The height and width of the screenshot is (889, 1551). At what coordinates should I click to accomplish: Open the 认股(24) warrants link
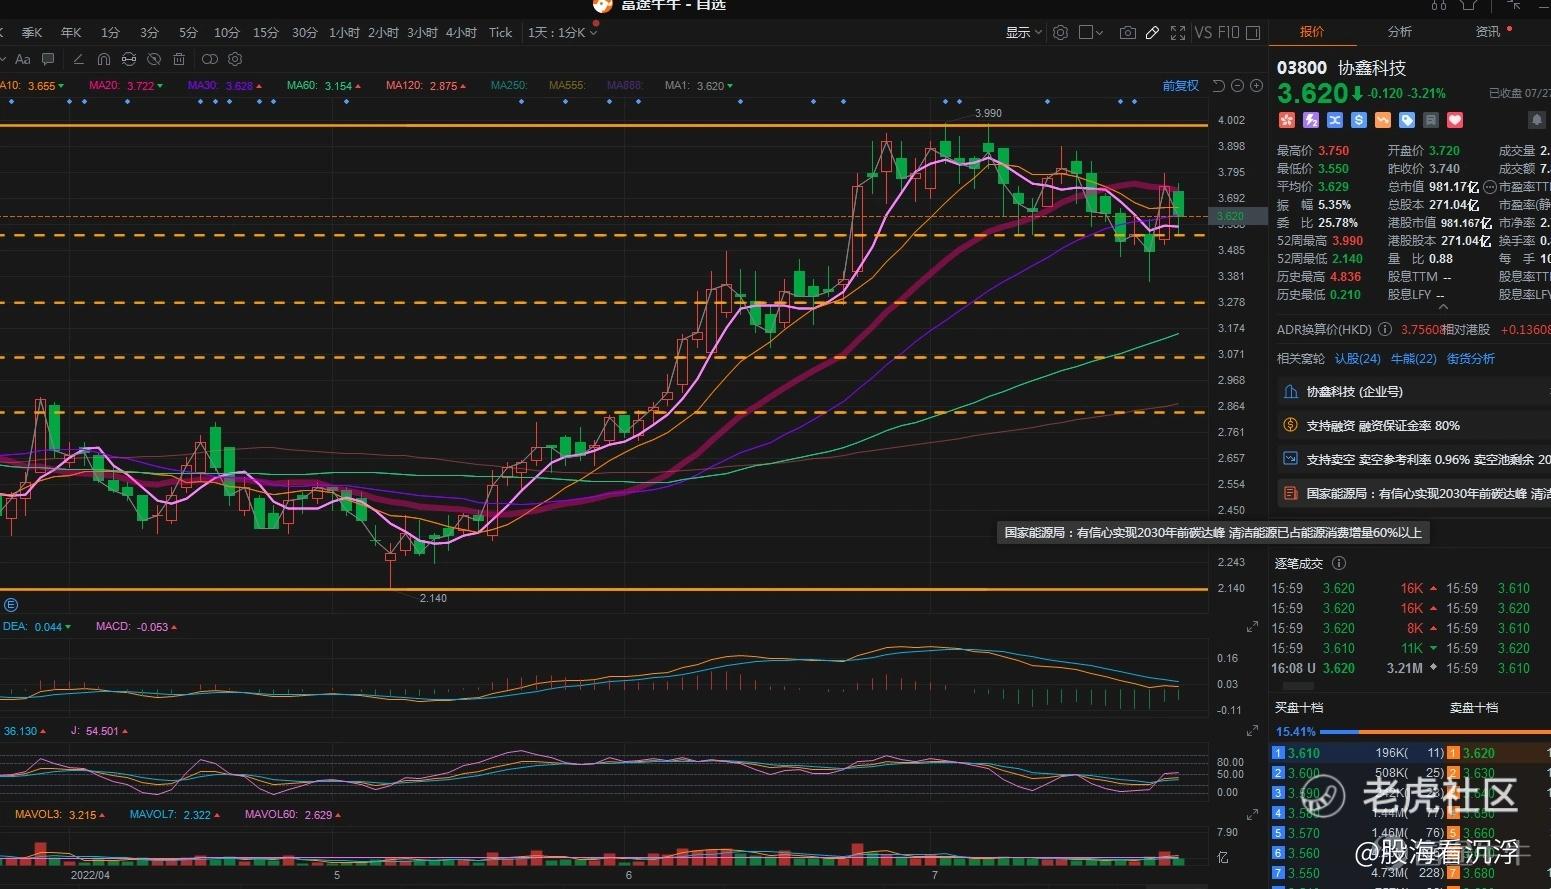[1357, 359]
